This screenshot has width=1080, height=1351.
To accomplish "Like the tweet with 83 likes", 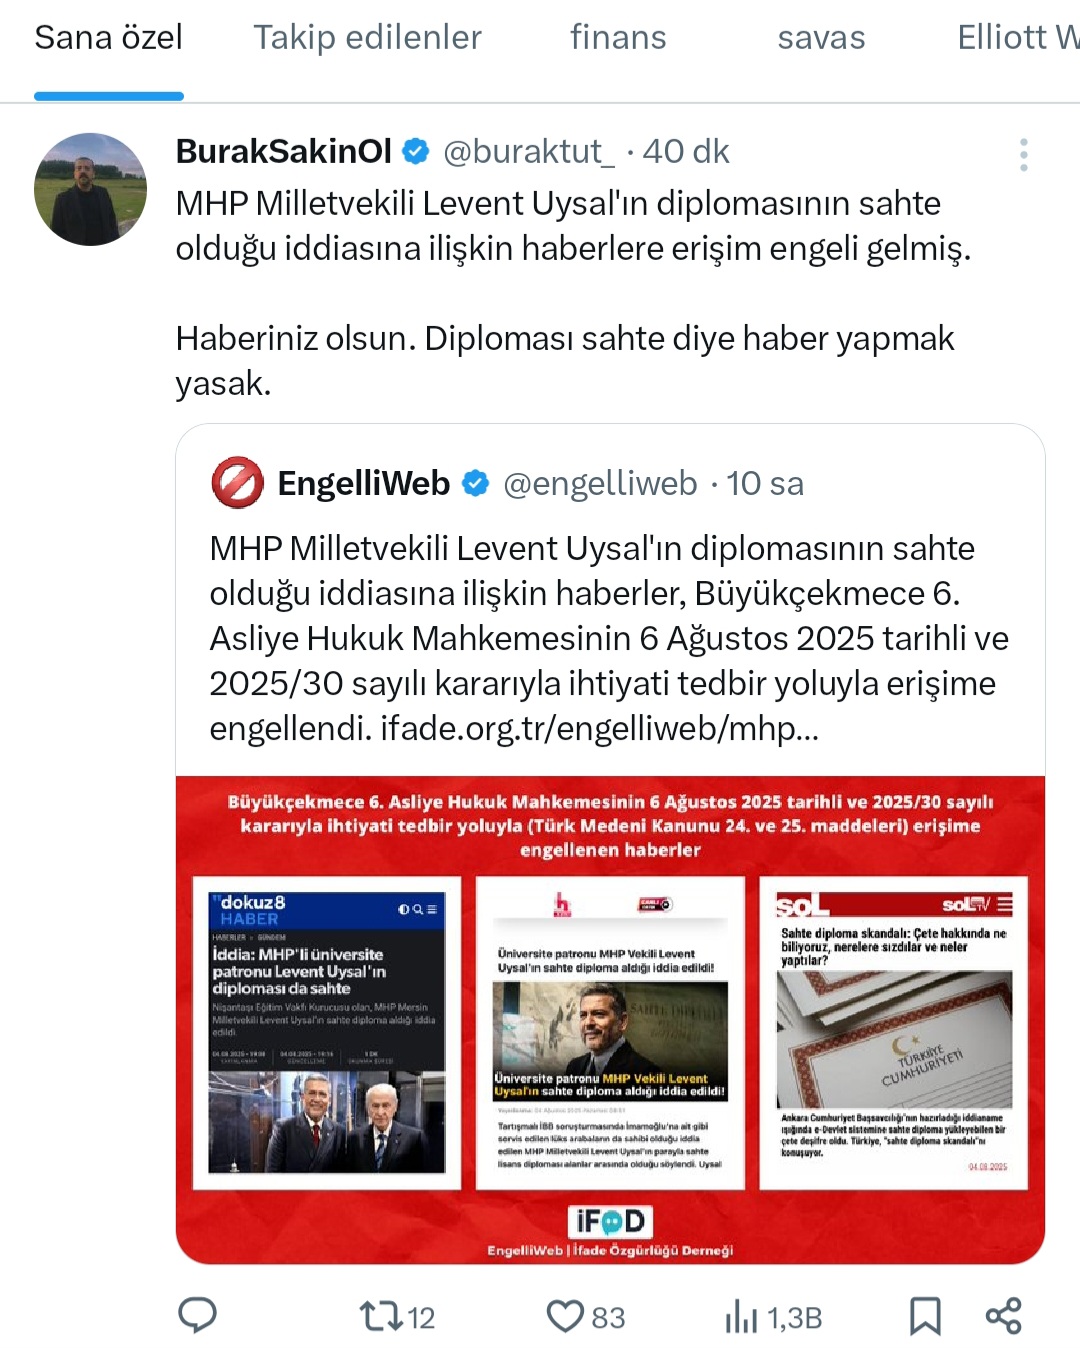I will (585, 1317).
